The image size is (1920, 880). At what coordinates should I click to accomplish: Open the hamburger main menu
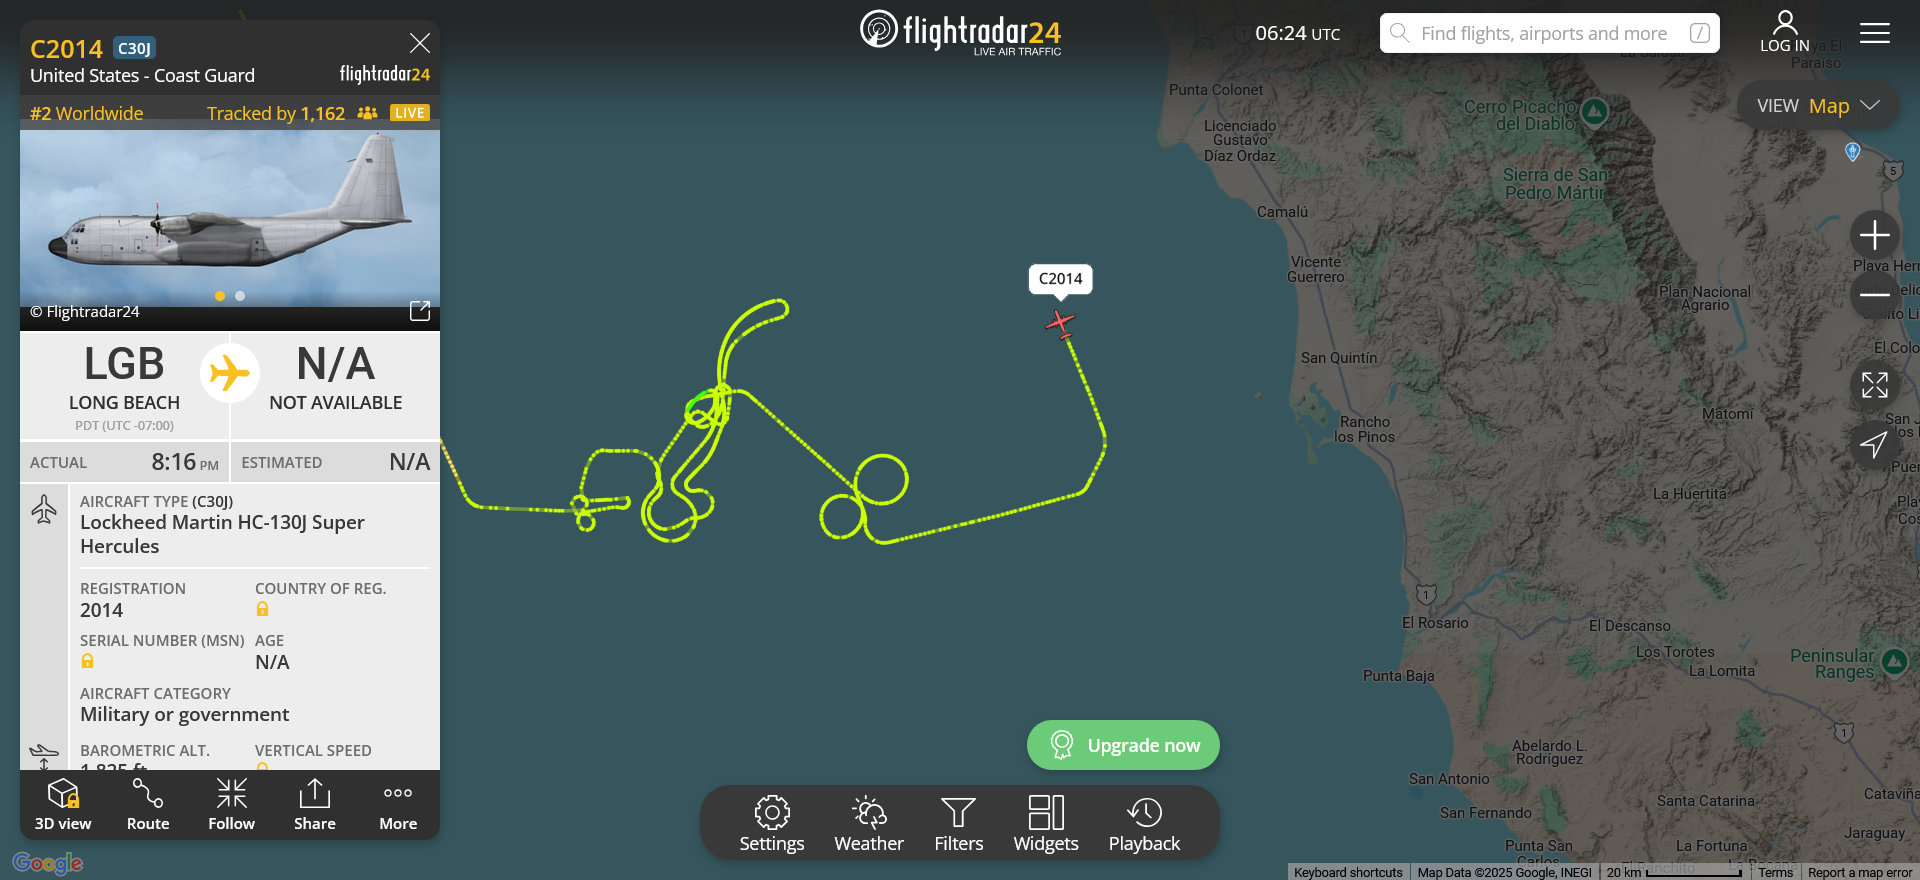pos(1875,33)
